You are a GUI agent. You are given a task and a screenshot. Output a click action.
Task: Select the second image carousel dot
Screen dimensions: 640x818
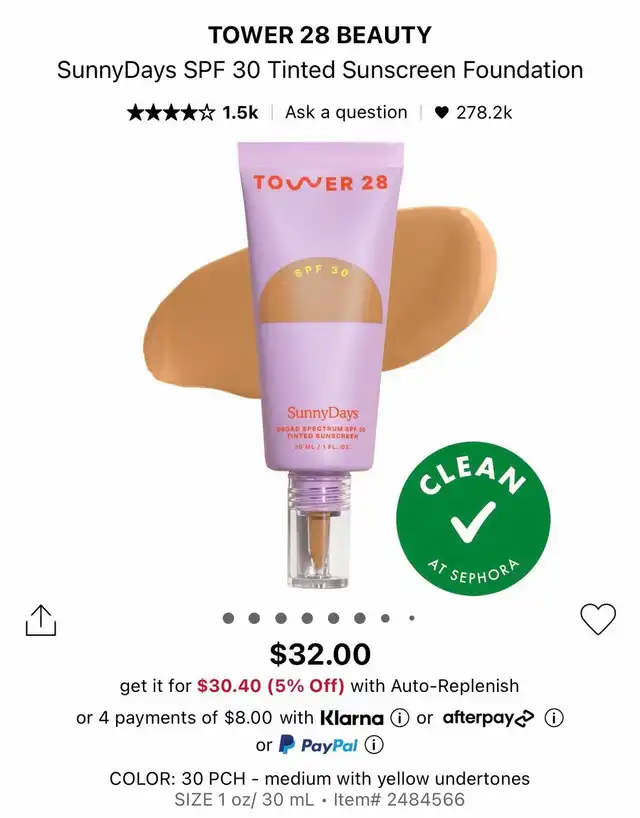pyautogui.click(x=254, y=618)
